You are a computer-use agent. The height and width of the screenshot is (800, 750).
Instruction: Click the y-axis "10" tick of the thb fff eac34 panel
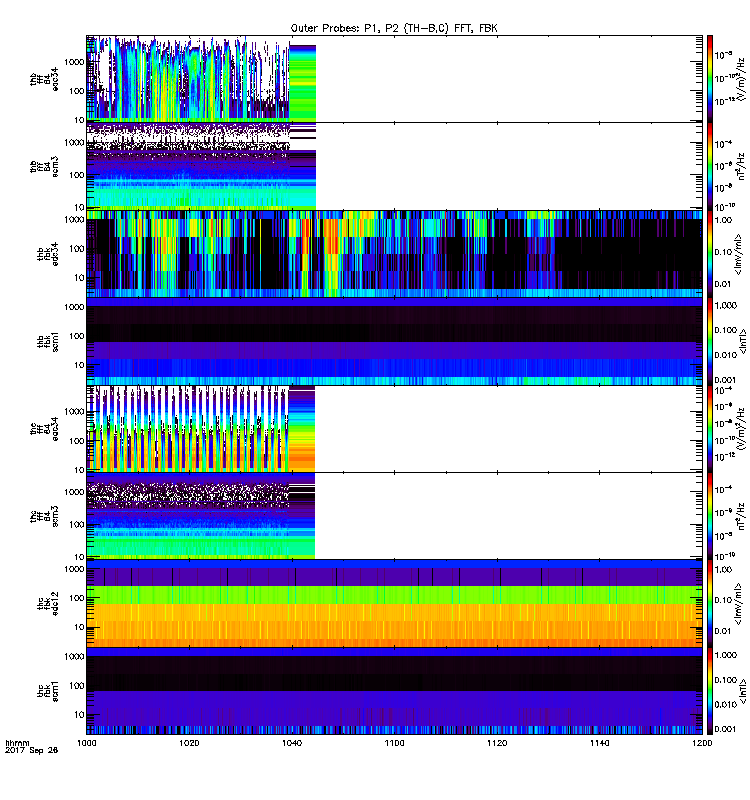click(x=80, y=120)
